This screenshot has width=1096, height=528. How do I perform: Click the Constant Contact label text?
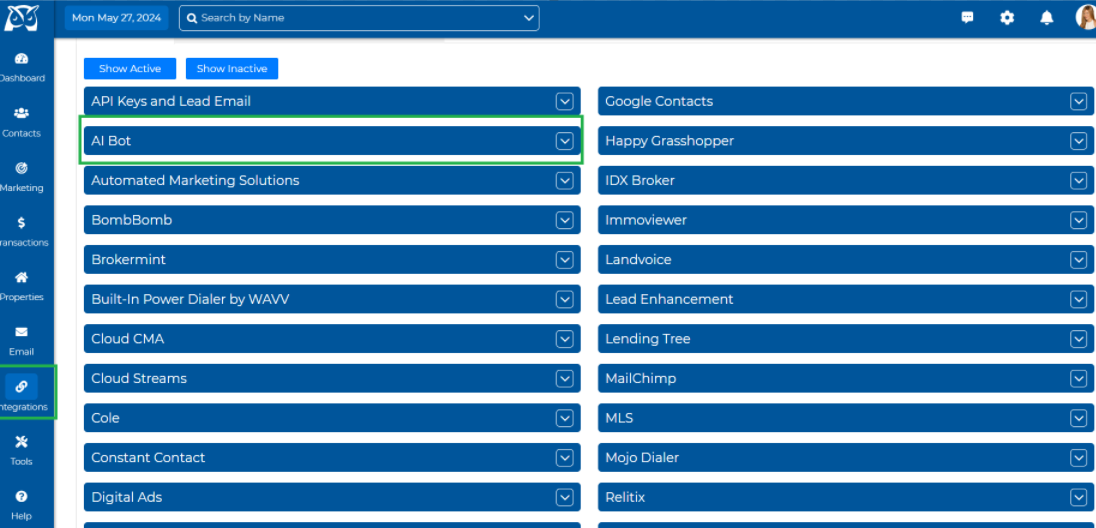tap(148, 457)
